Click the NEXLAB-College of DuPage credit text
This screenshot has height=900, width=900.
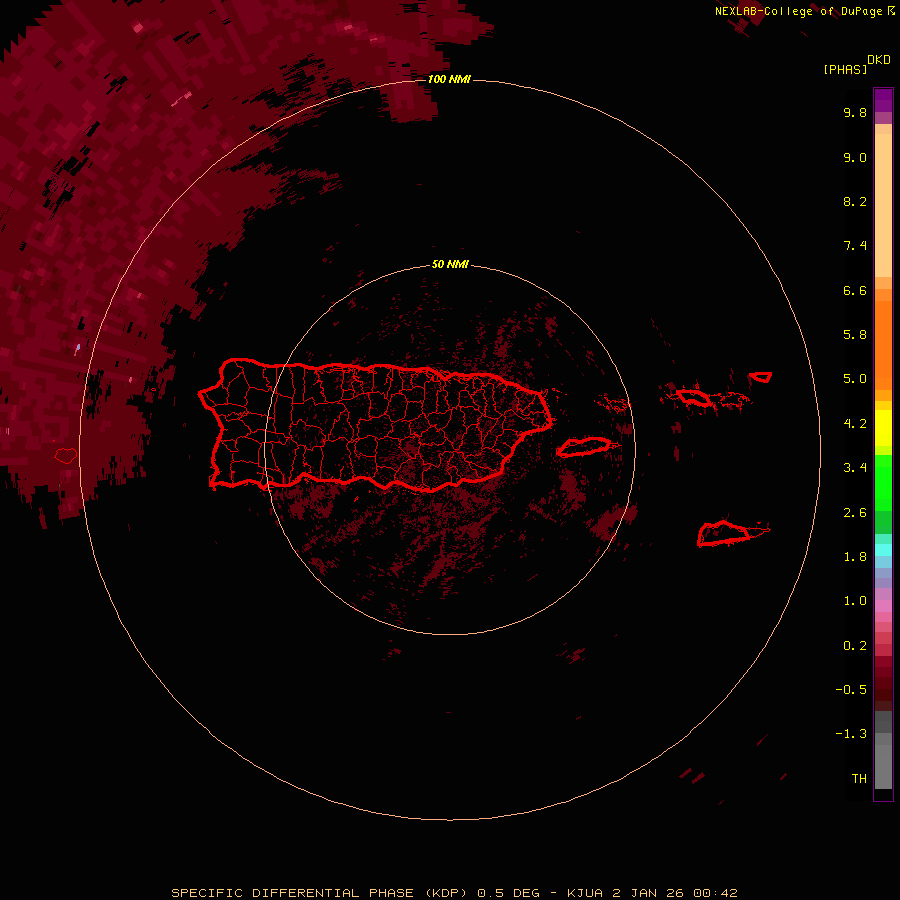pyautogui.click(x=798, y=11)
